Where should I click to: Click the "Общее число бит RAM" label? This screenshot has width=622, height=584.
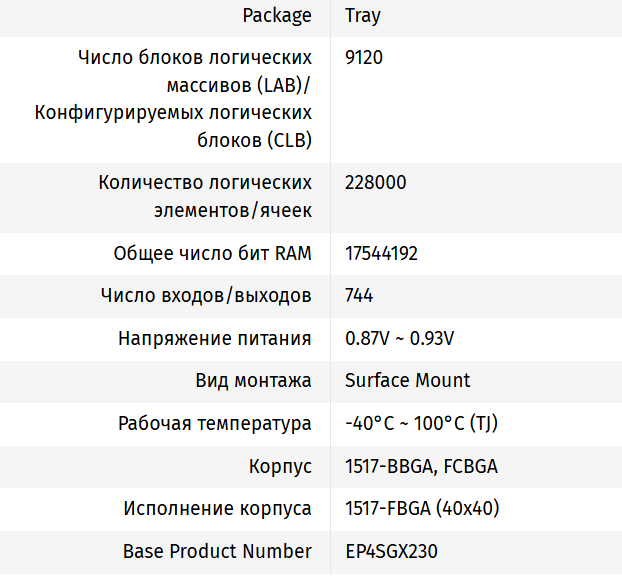pos(213,254)
